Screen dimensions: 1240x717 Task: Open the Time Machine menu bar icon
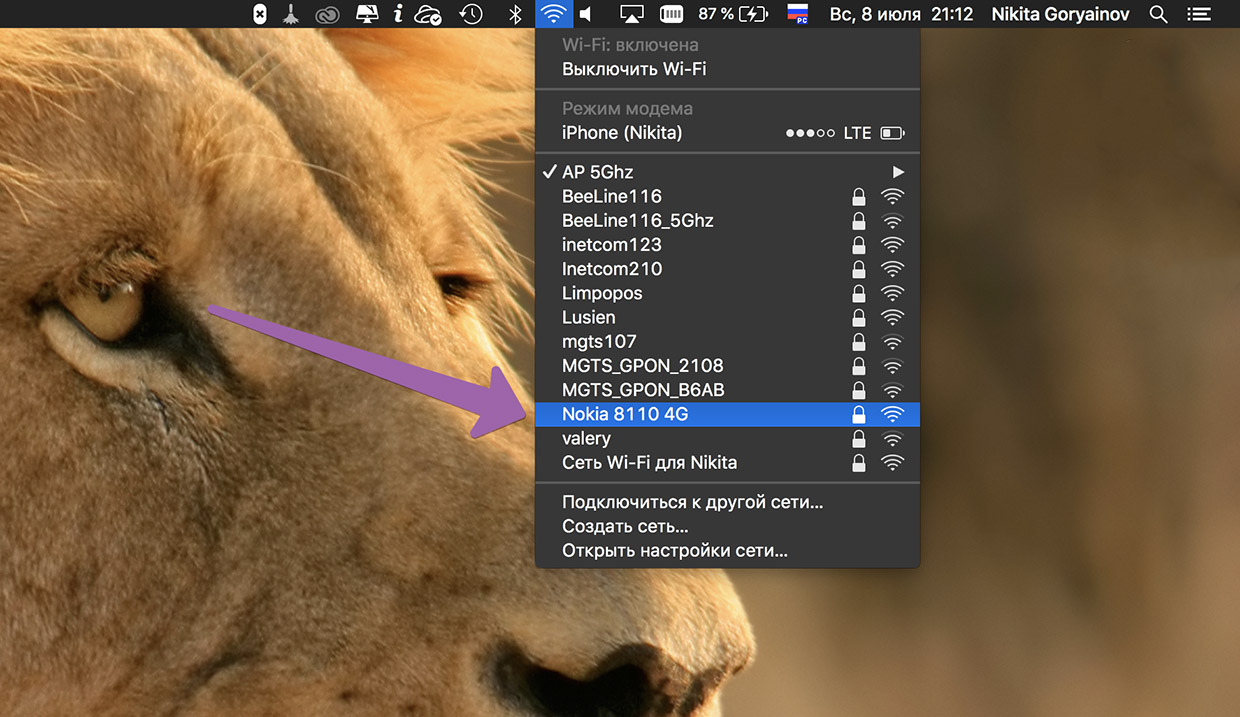click(x=471, y=14)
